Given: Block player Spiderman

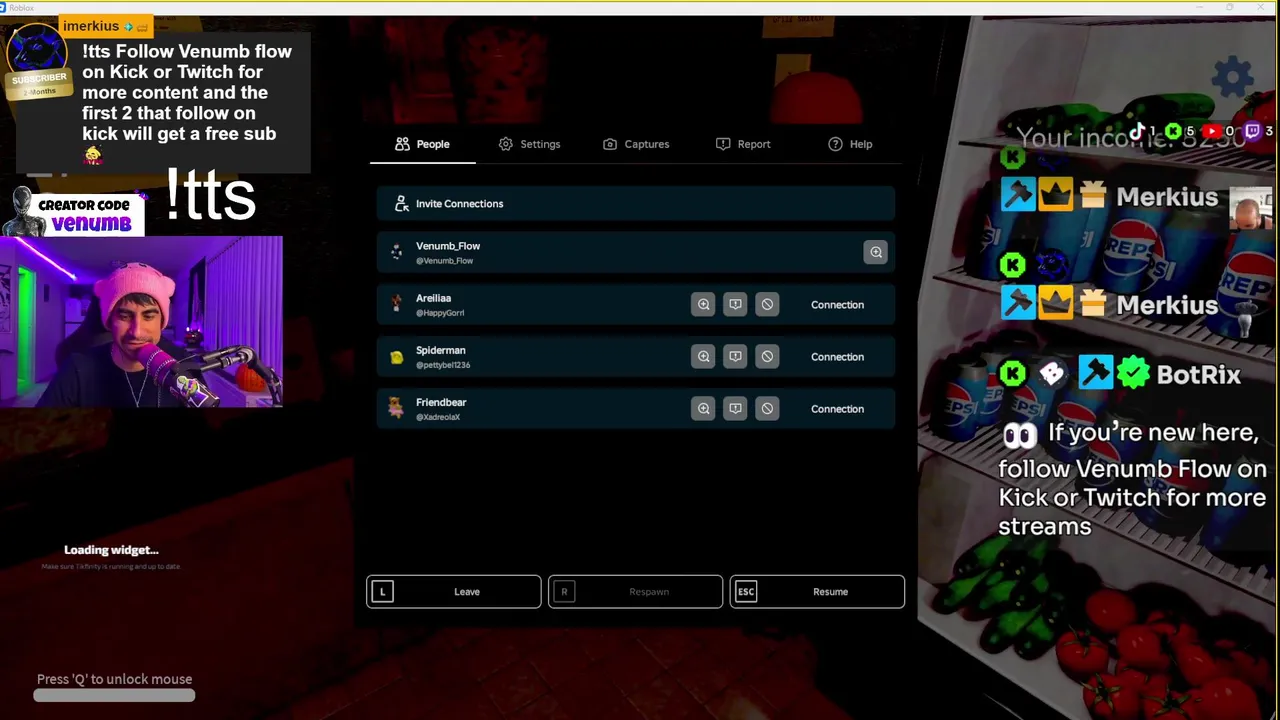Looking at the screenshot, I should pyautogui.click(x=767, y=356).
